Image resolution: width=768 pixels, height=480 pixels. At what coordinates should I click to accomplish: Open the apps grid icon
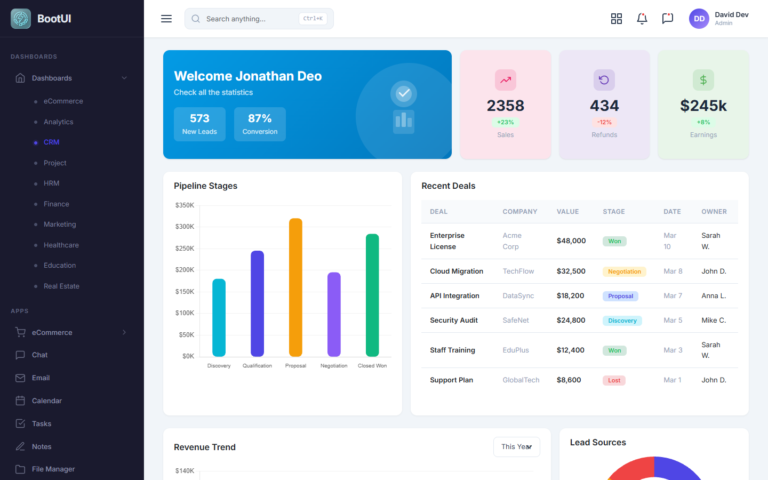[616, 19]
